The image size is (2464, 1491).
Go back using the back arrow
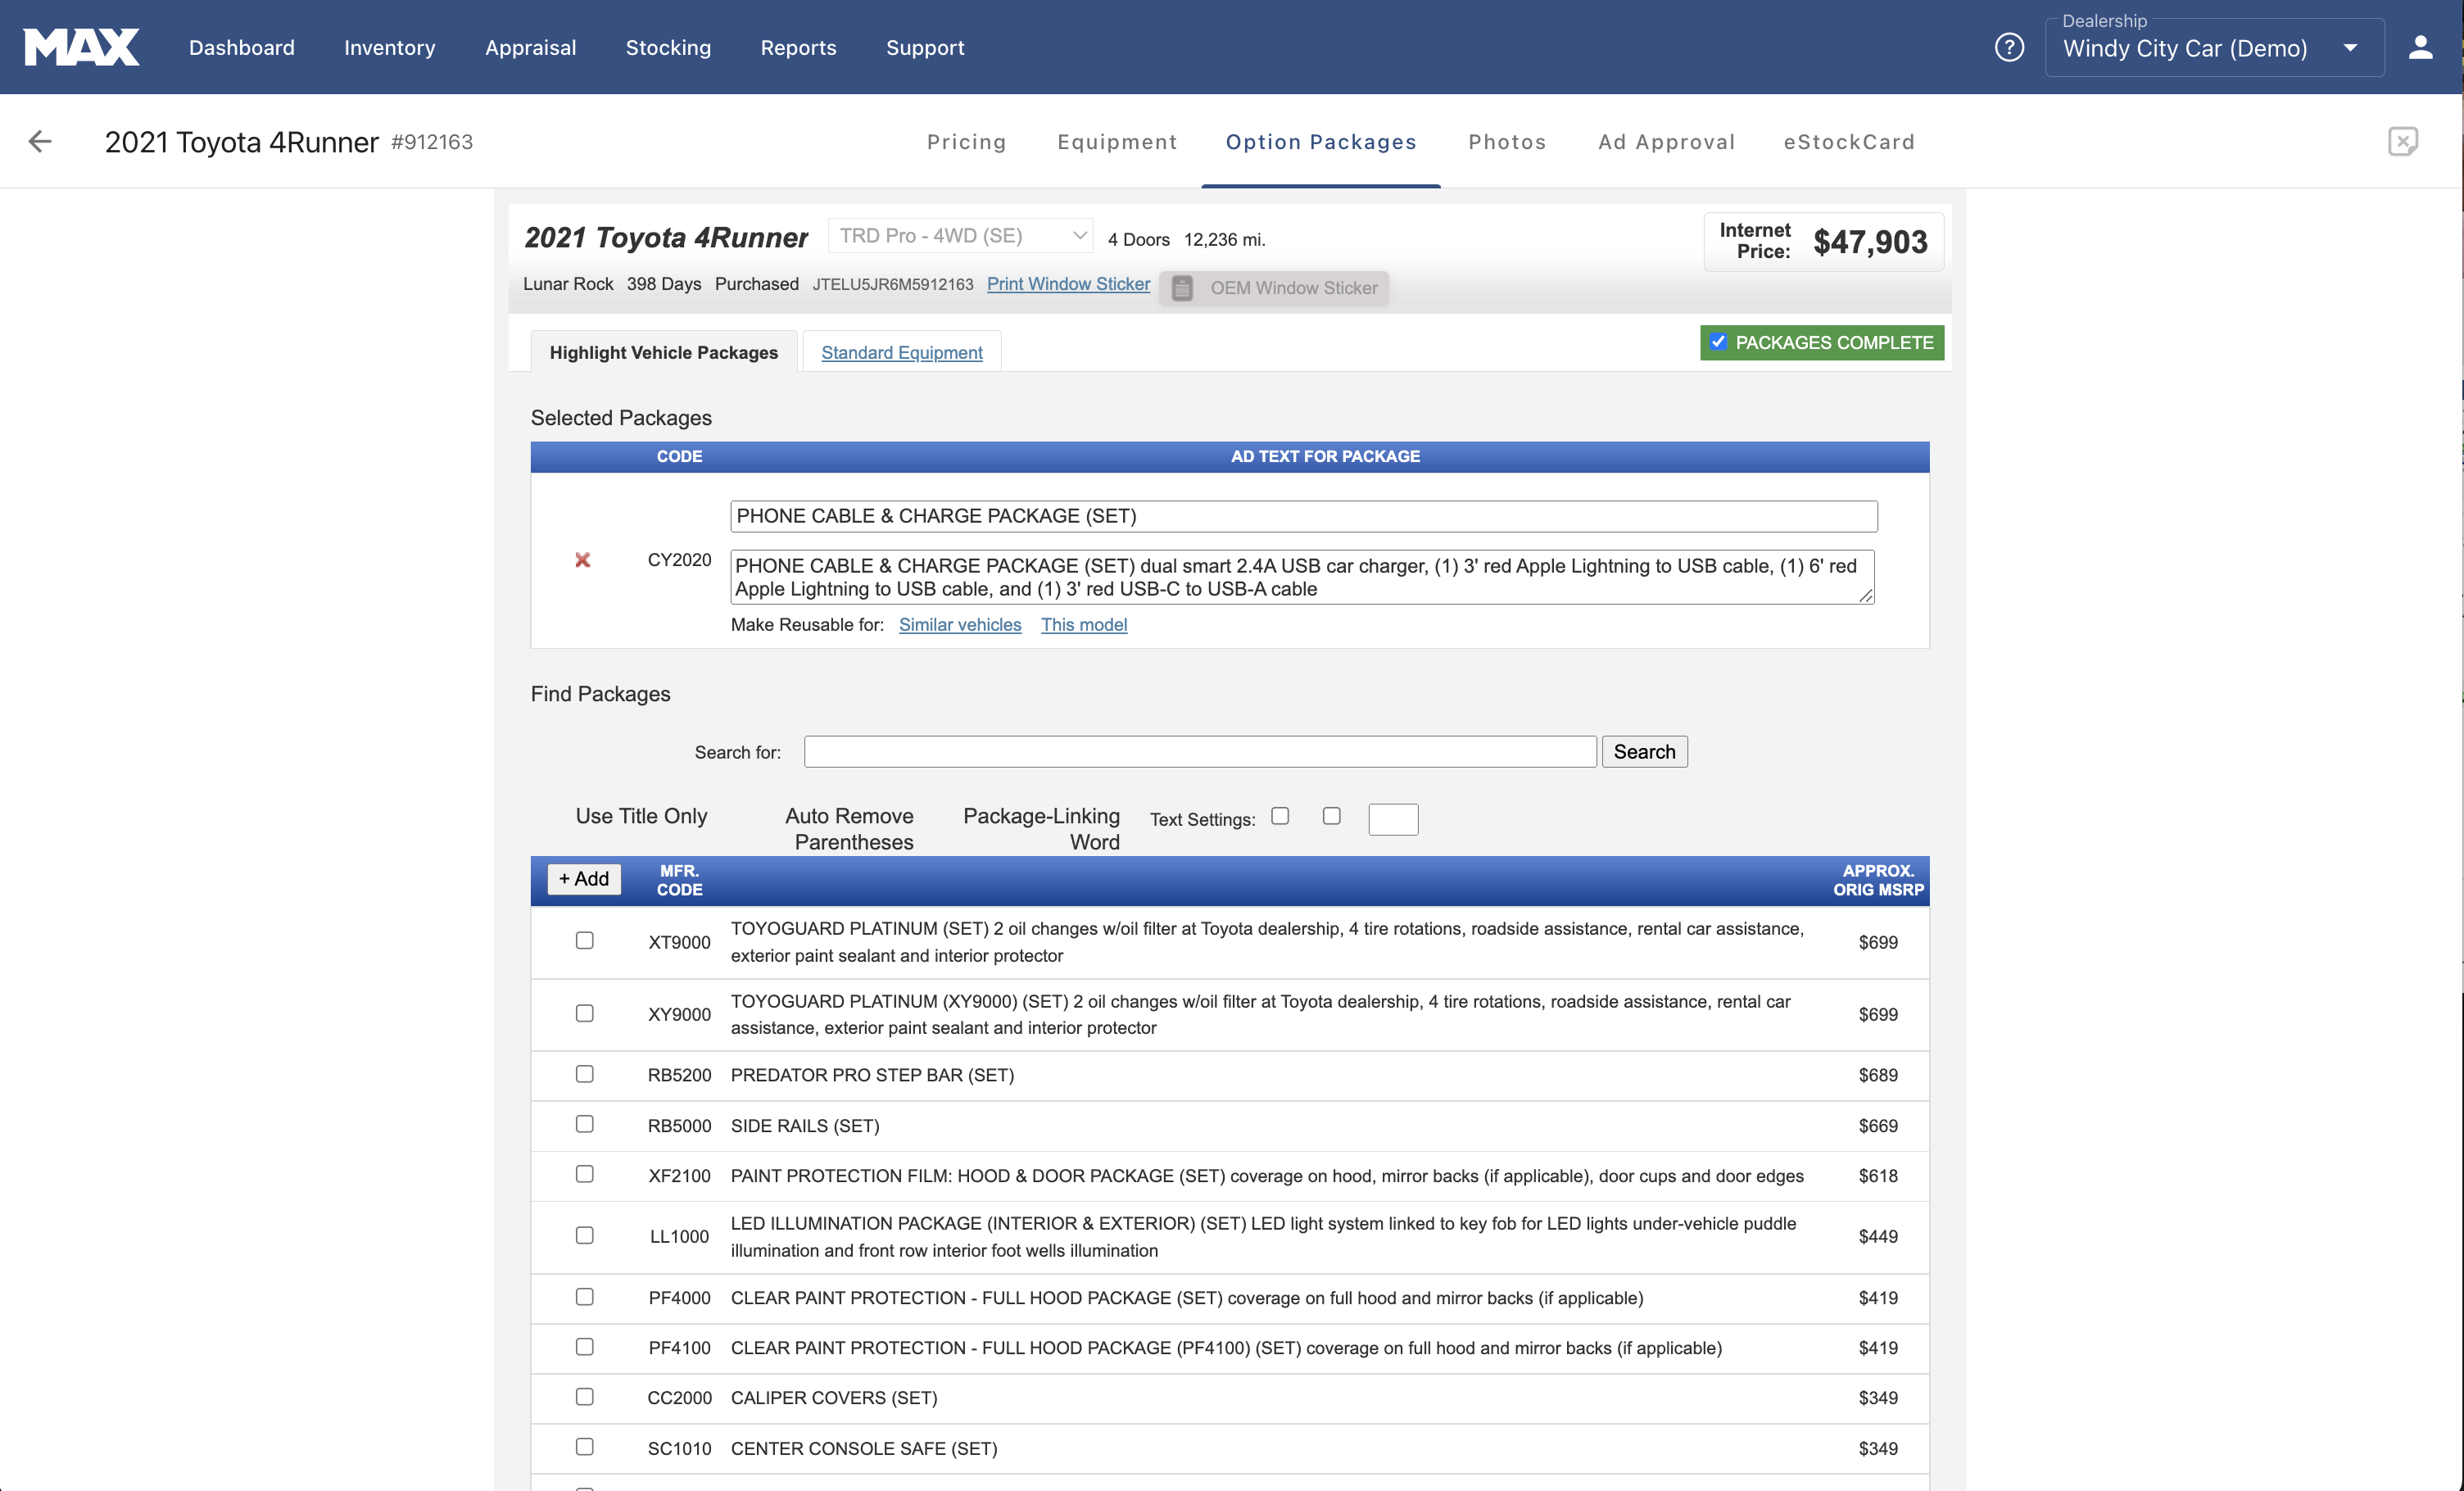40,141
